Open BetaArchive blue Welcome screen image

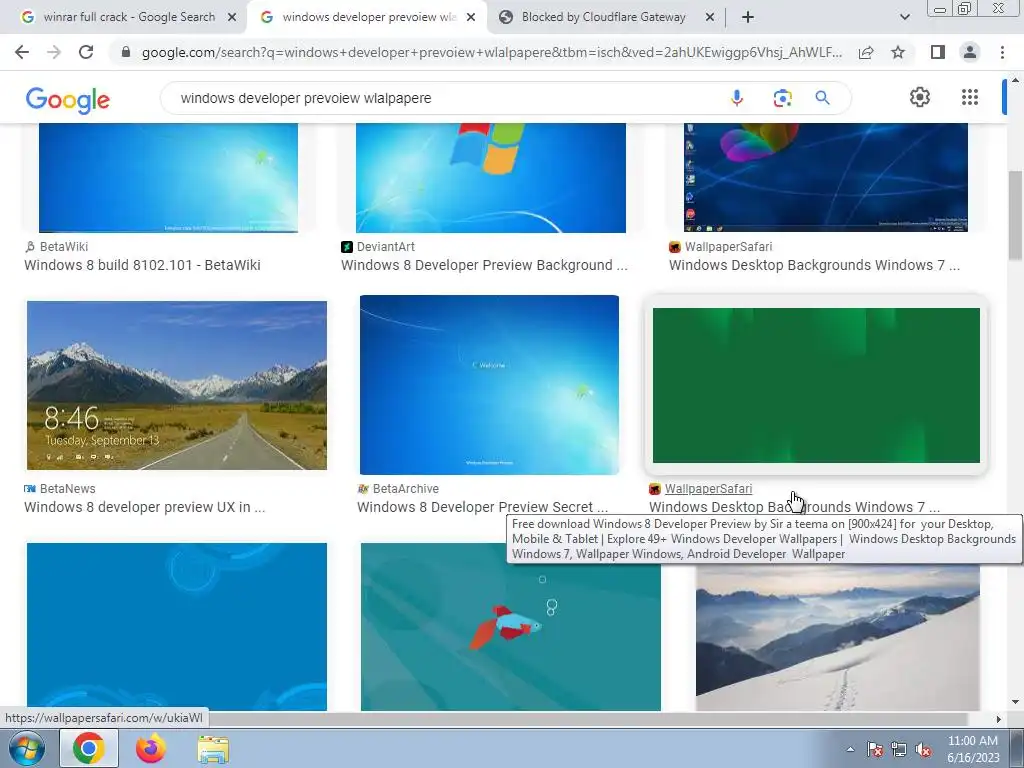[x=489, y=385]
